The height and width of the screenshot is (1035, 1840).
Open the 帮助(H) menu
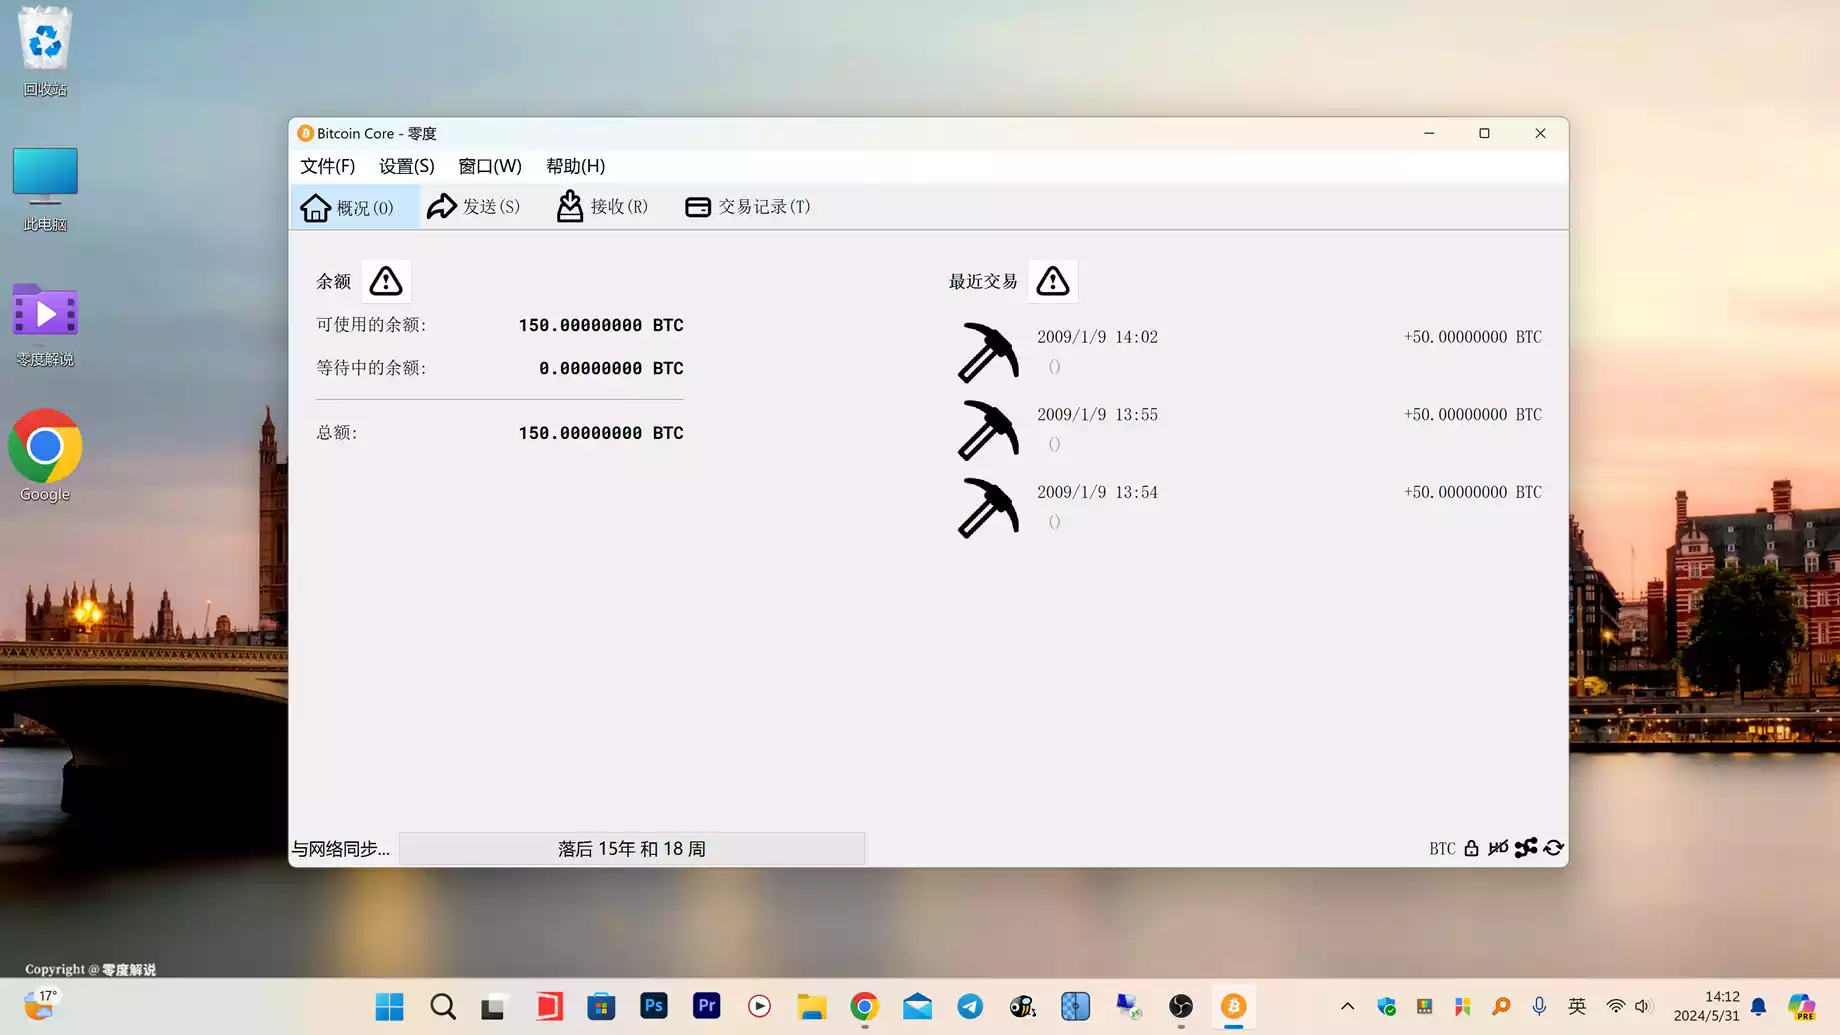(x=575, y=166)
